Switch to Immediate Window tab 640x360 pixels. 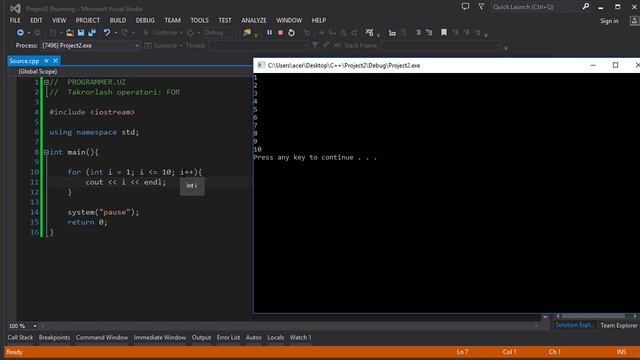[160, 338]
